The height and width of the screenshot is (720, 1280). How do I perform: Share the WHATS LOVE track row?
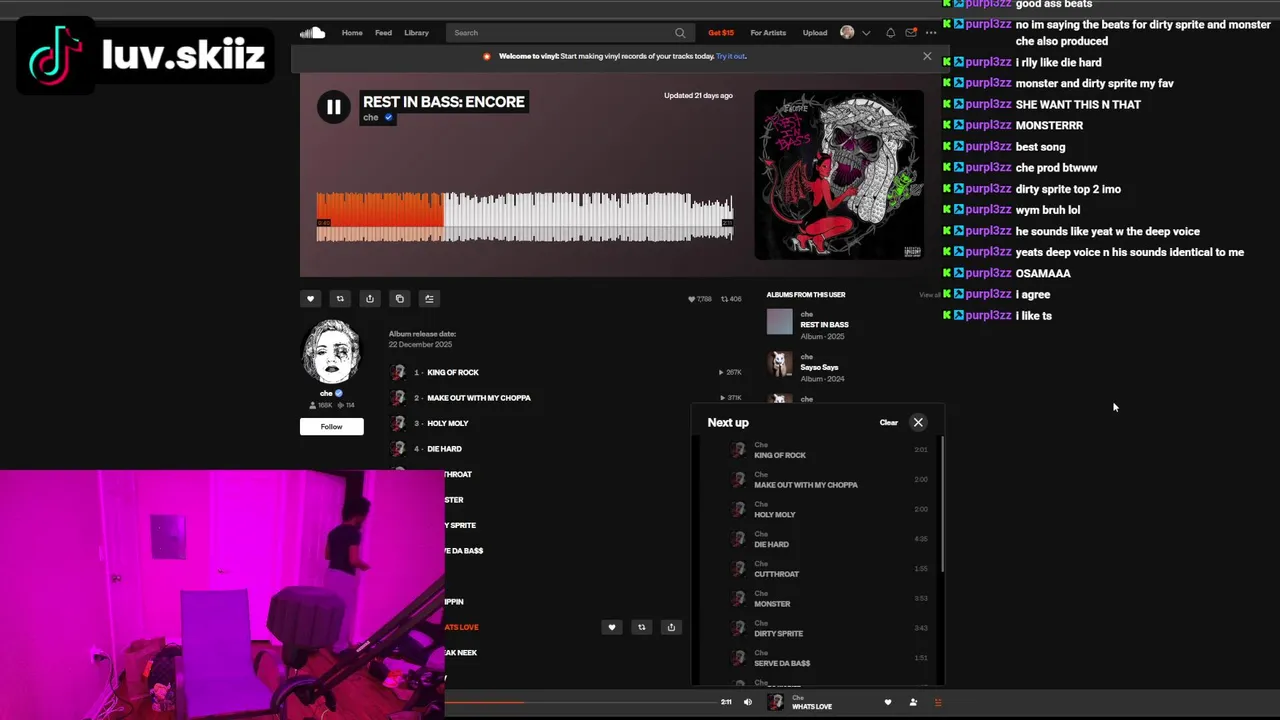(671, 627)
